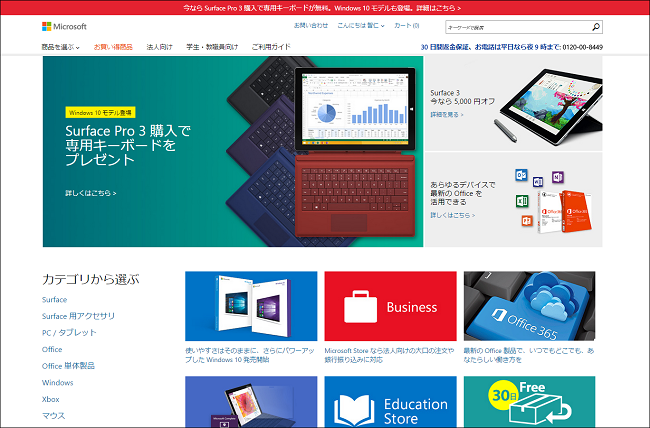Click the PowerPoint icon in Office tile
This screenshot has width=650, height=428.
click(527, 220)
